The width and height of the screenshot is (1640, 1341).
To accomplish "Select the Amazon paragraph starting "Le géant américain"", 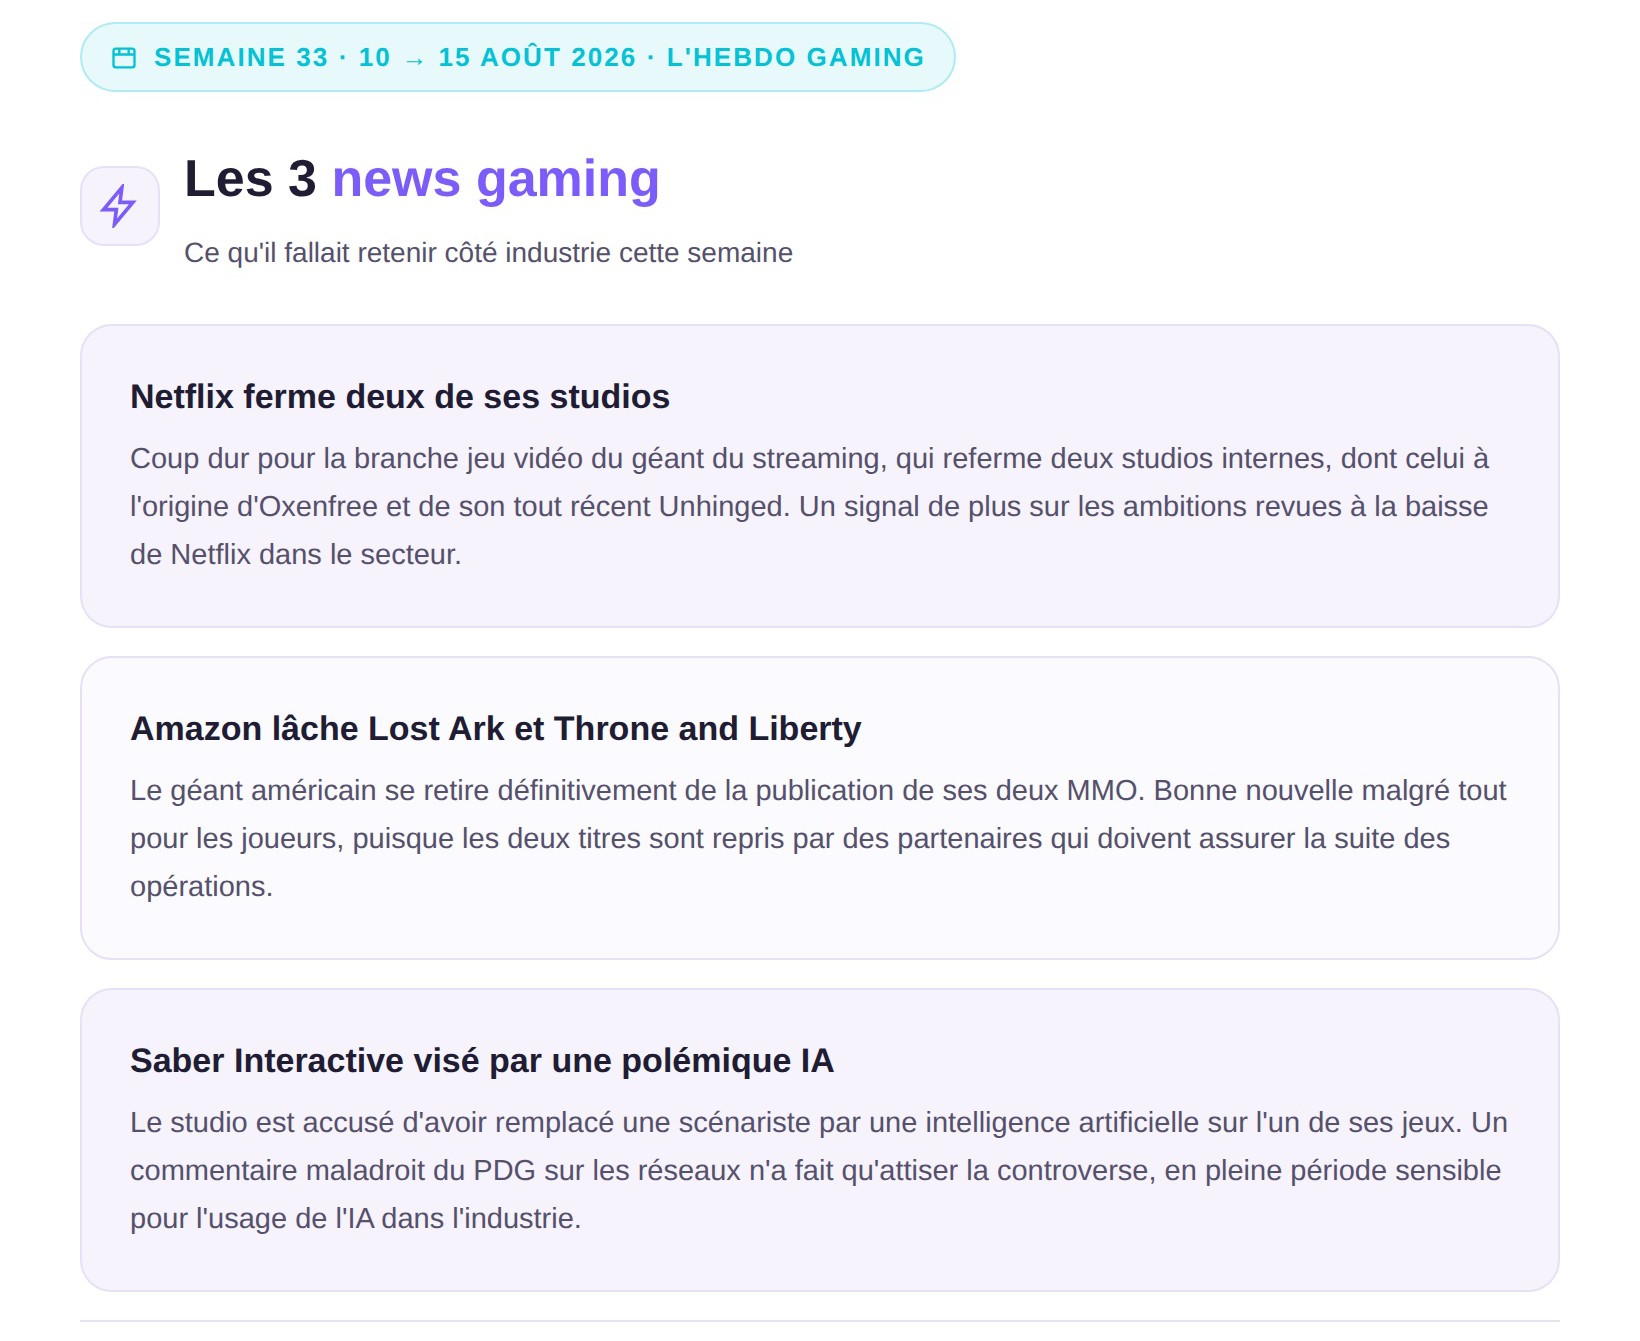I will pos(819,838).
